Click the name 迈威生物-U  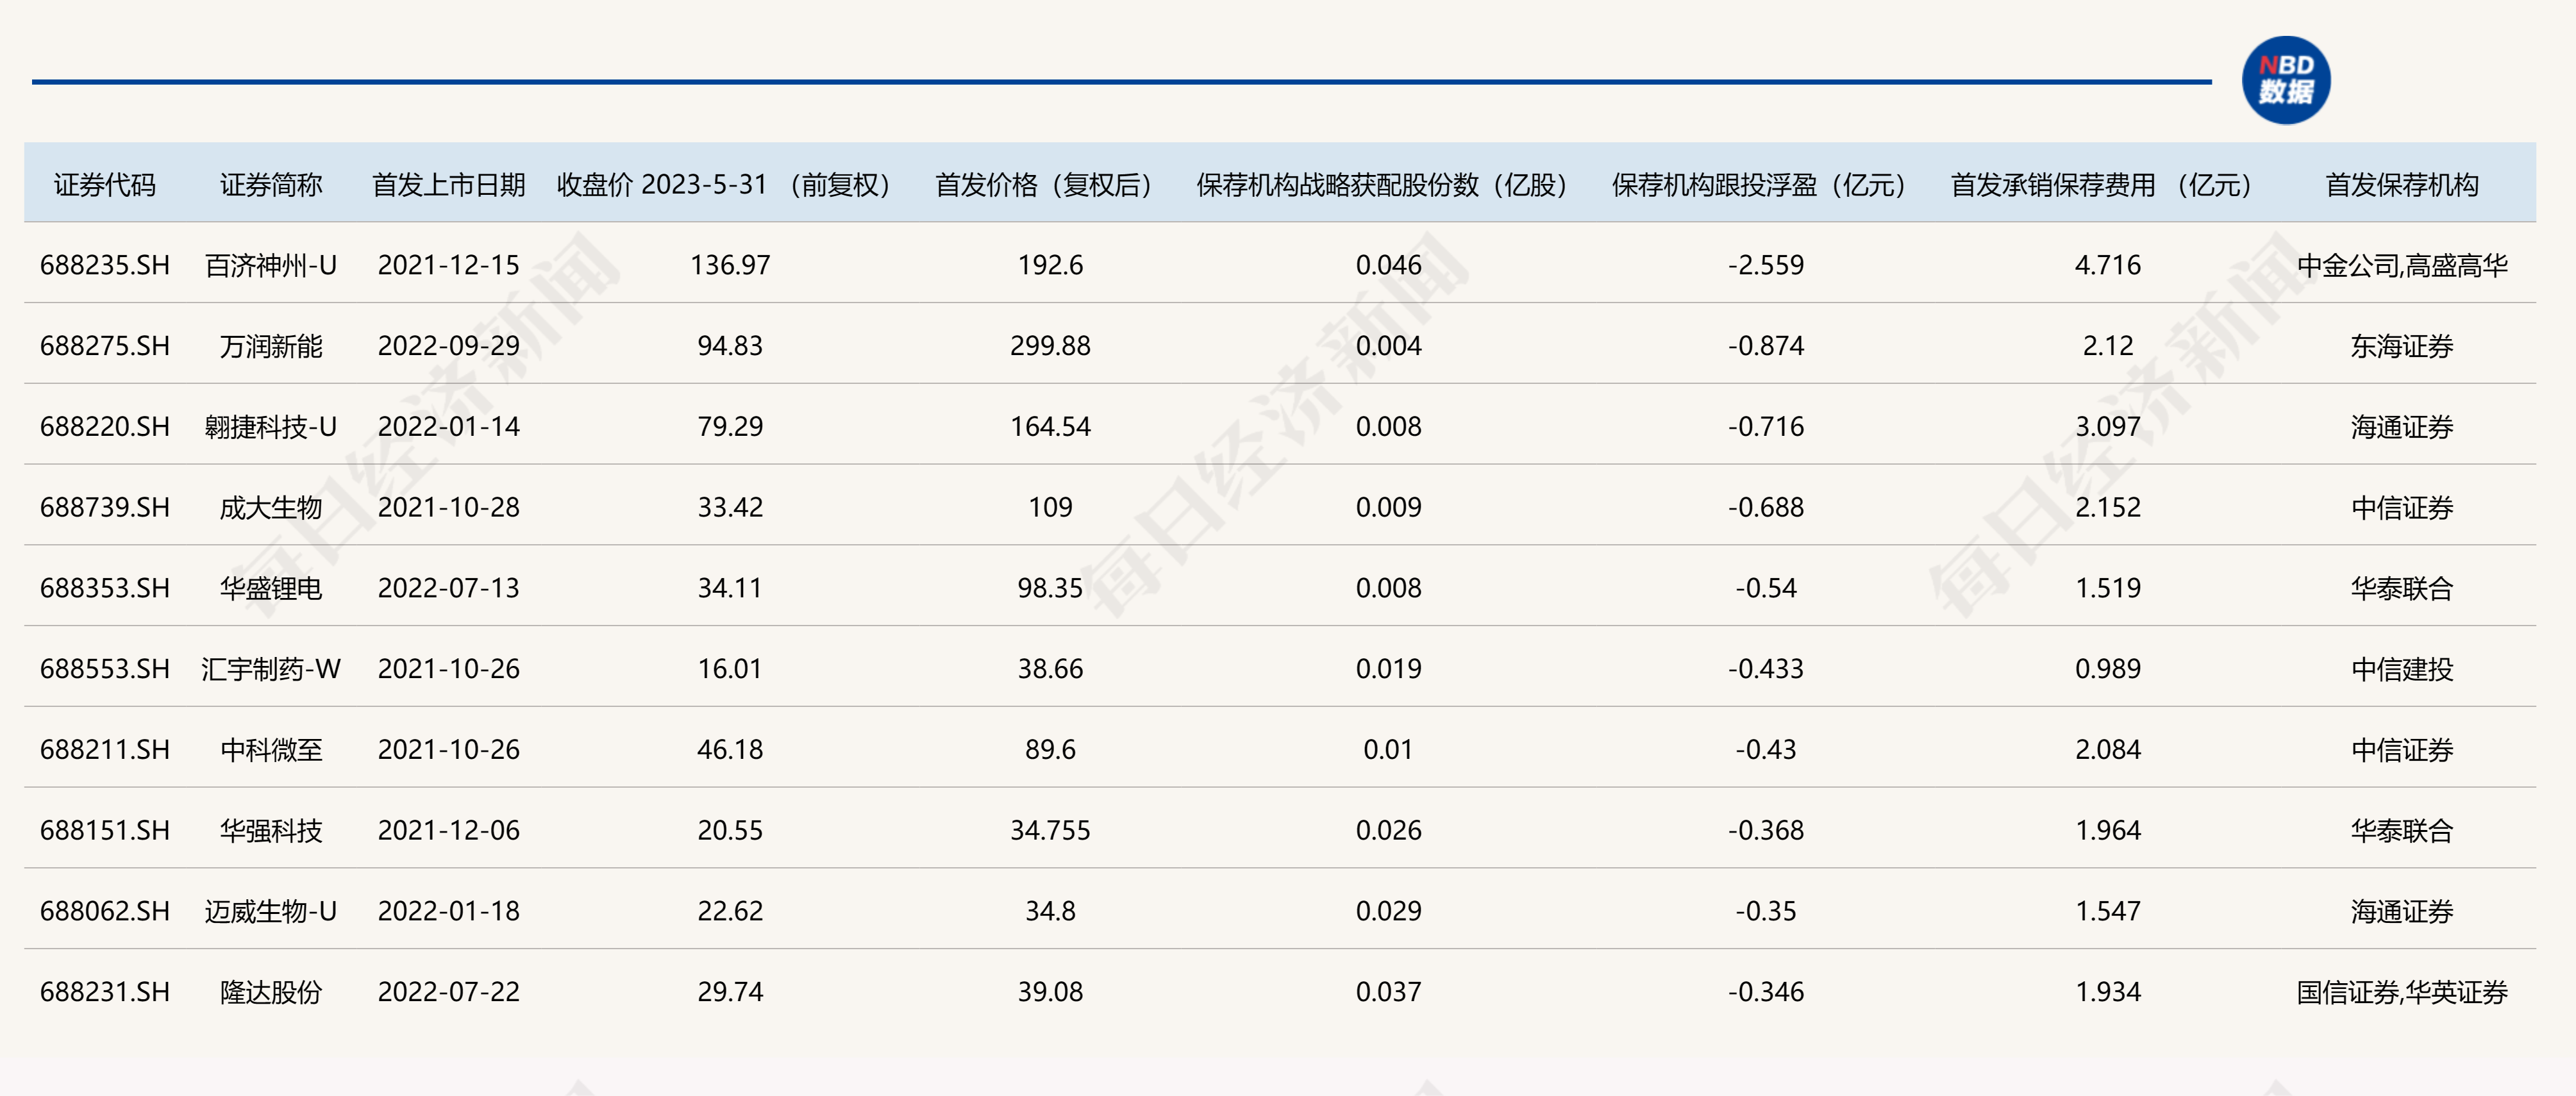coord(271,911)
